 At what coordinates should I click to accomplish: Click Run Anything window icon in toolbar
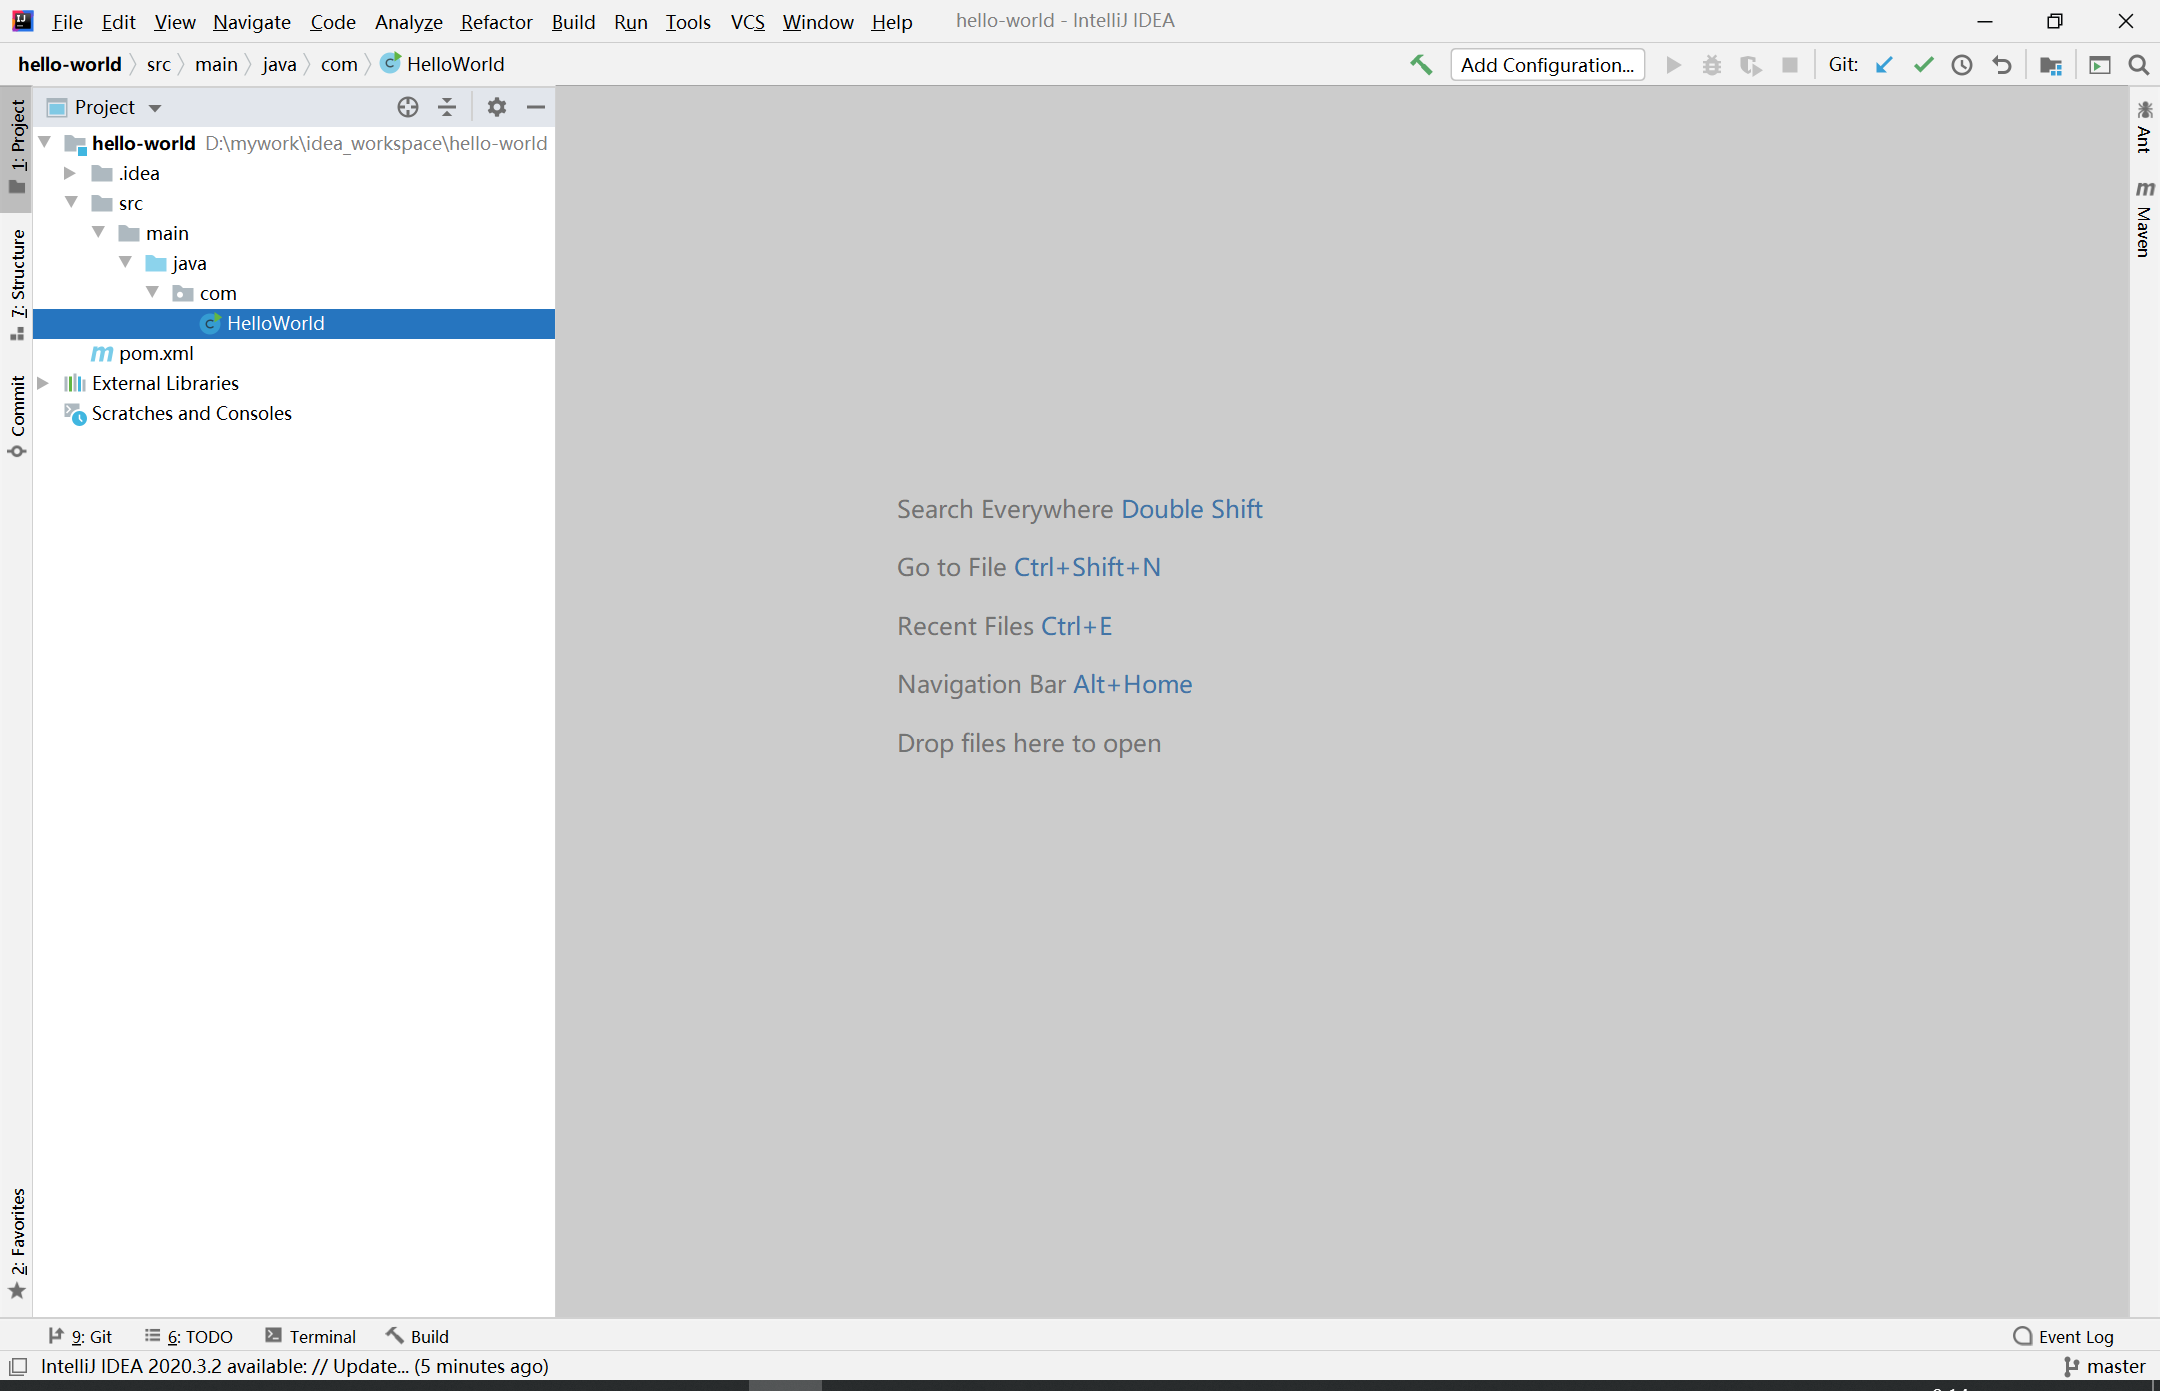pos(2100,65)
